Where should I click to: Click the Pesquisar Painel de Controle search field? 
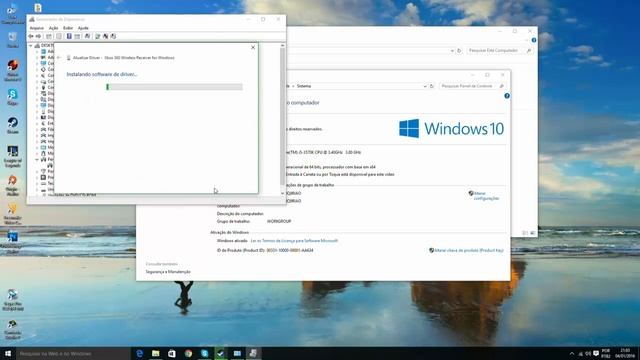tap(472, 86)
